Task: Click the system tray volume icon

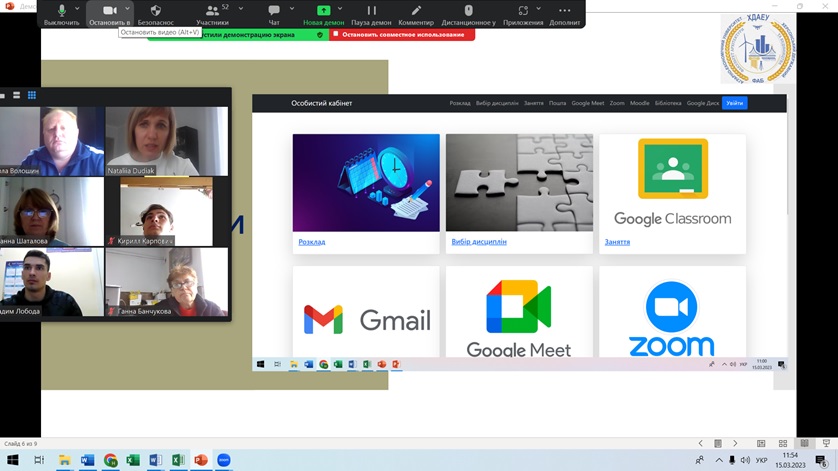Action: (745, 460)
